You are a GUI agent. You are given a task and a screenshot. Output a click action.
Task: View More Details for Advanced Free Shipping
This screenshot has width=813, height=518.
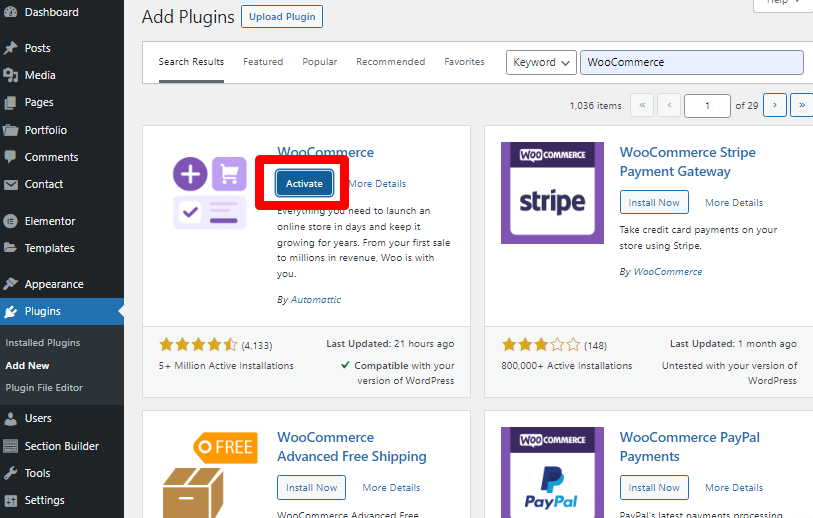coord(391,487)
